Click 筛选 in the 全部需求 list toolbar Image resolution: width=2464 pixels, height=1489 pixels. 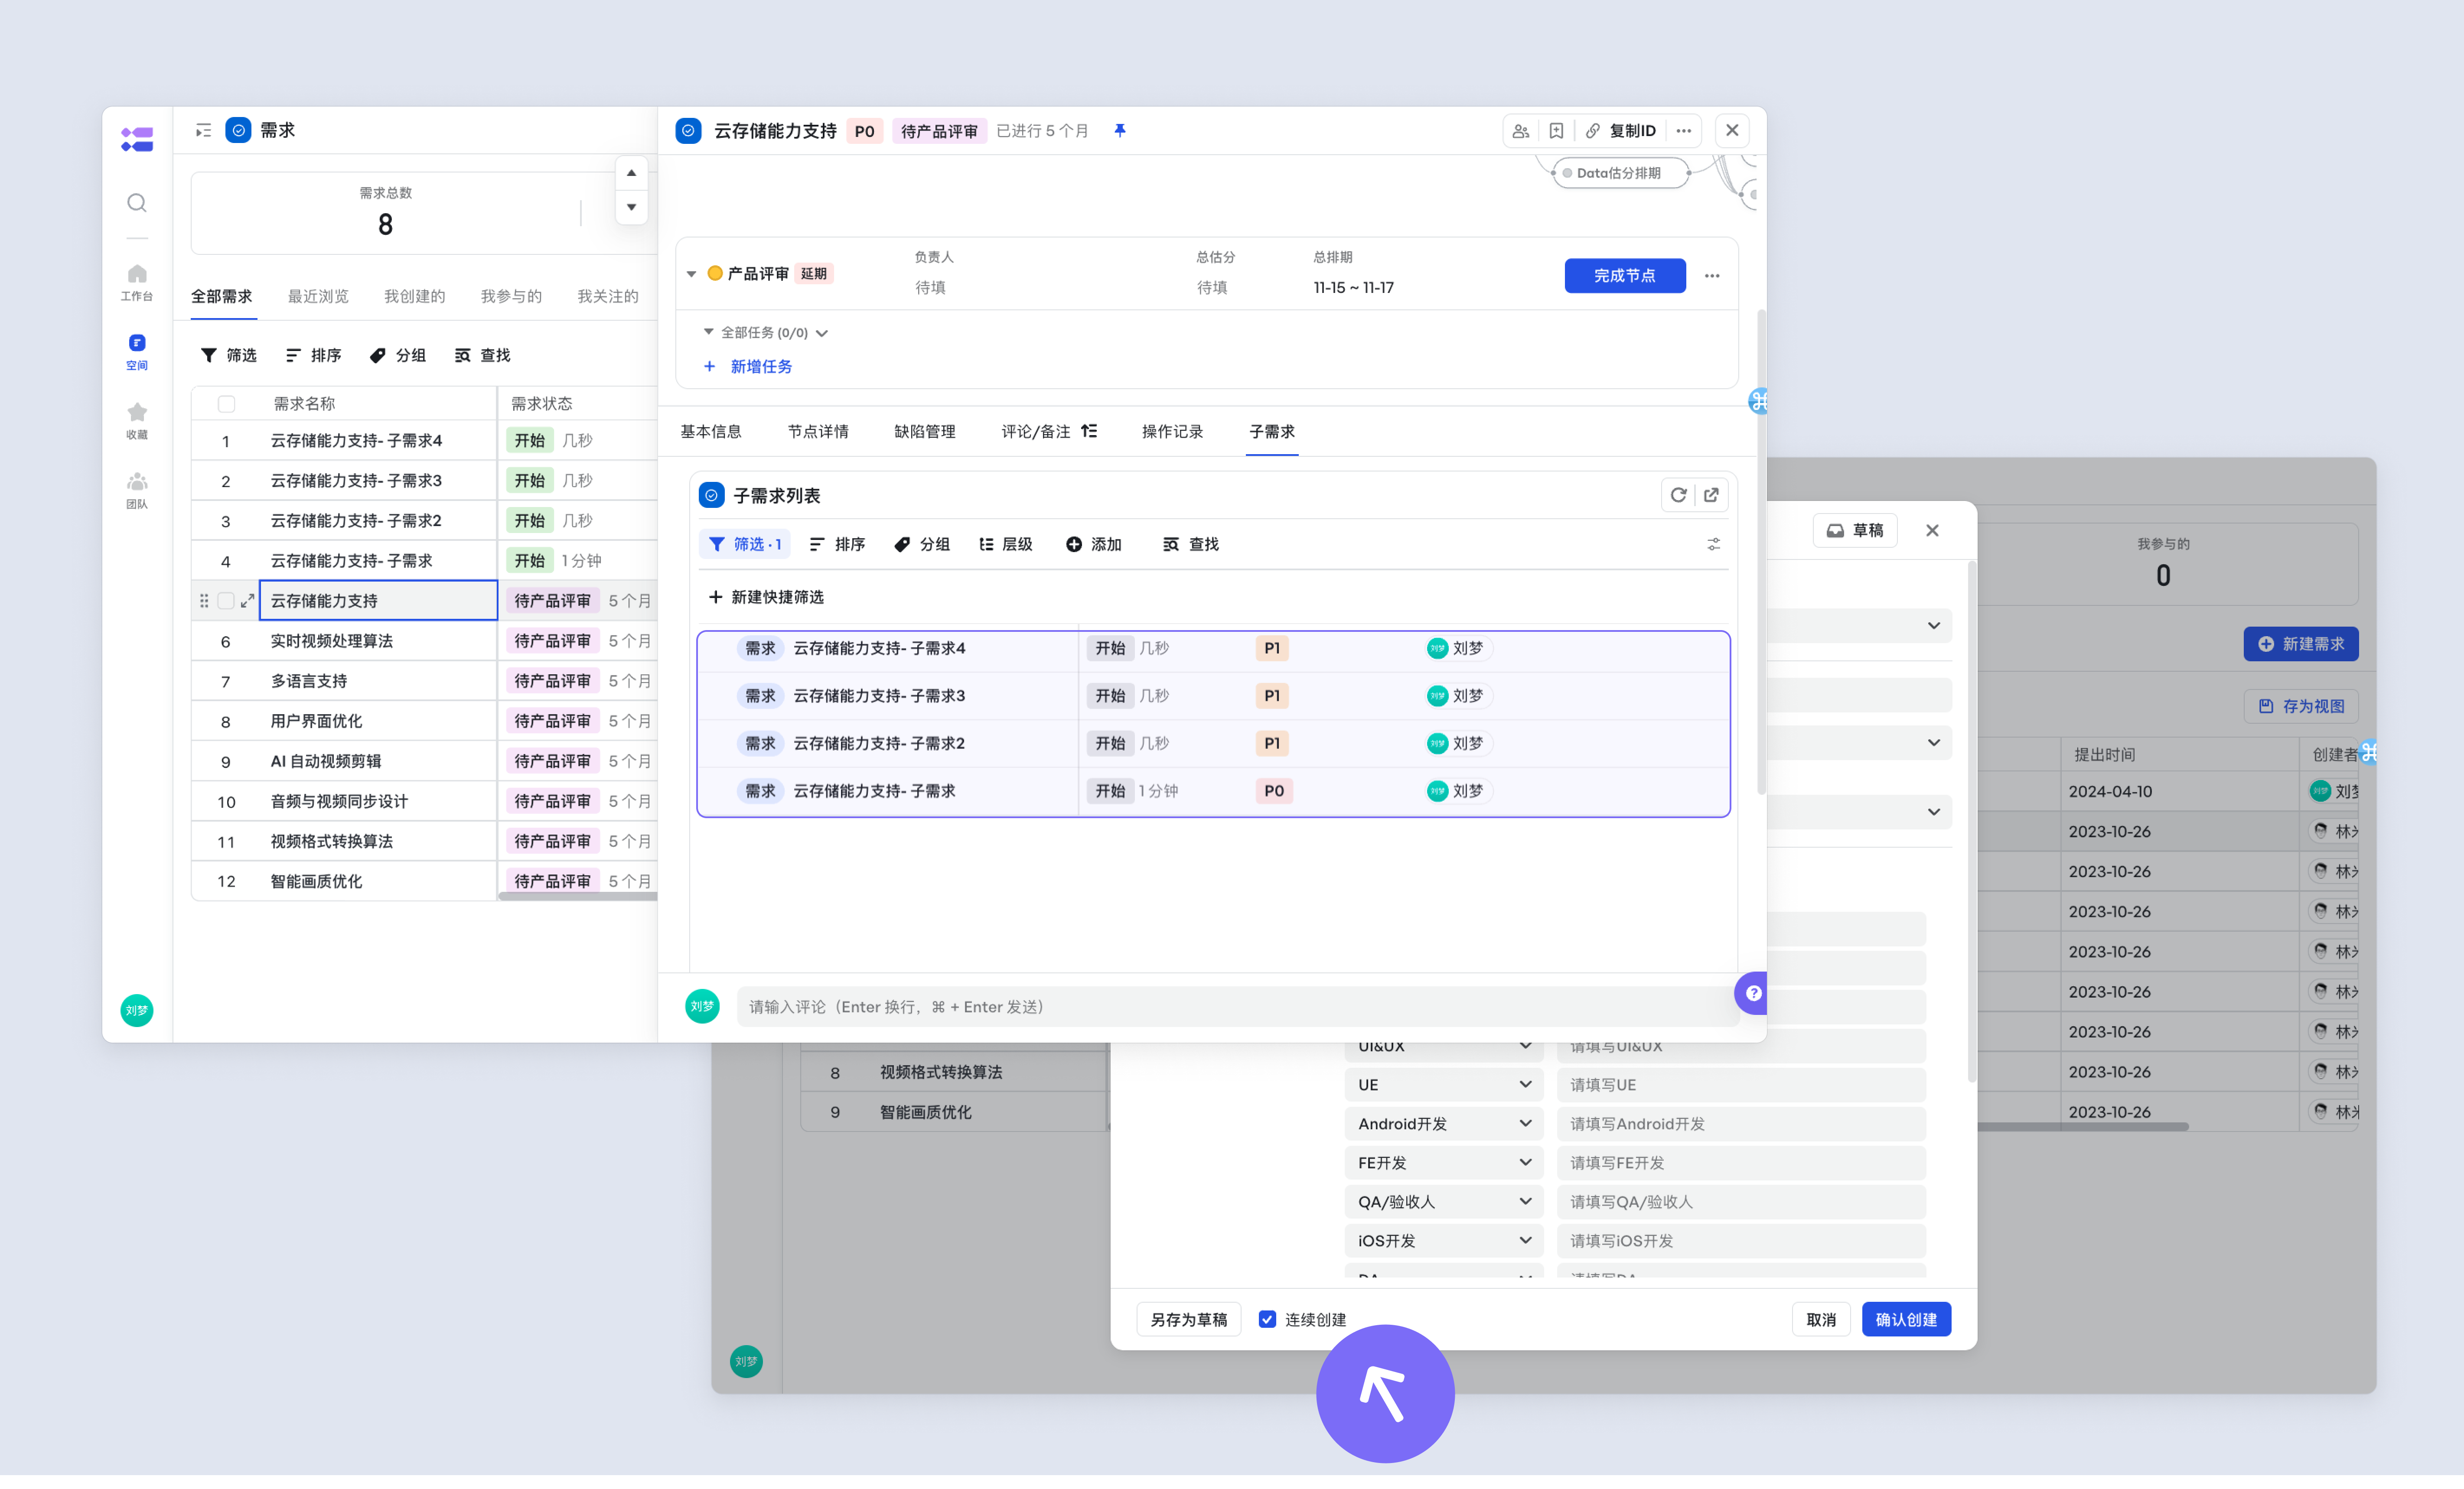point(229,355)
